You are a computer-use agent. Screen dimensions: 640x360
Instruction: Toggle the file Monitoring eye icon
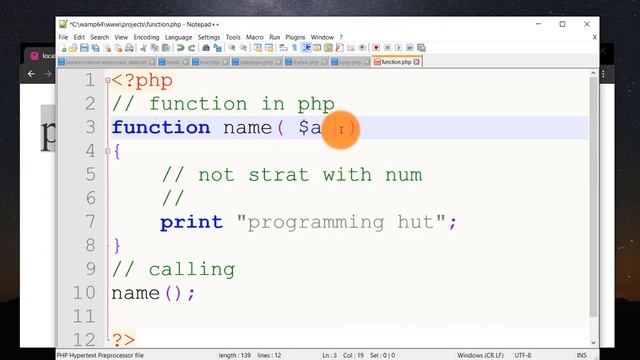pos(362,48)
